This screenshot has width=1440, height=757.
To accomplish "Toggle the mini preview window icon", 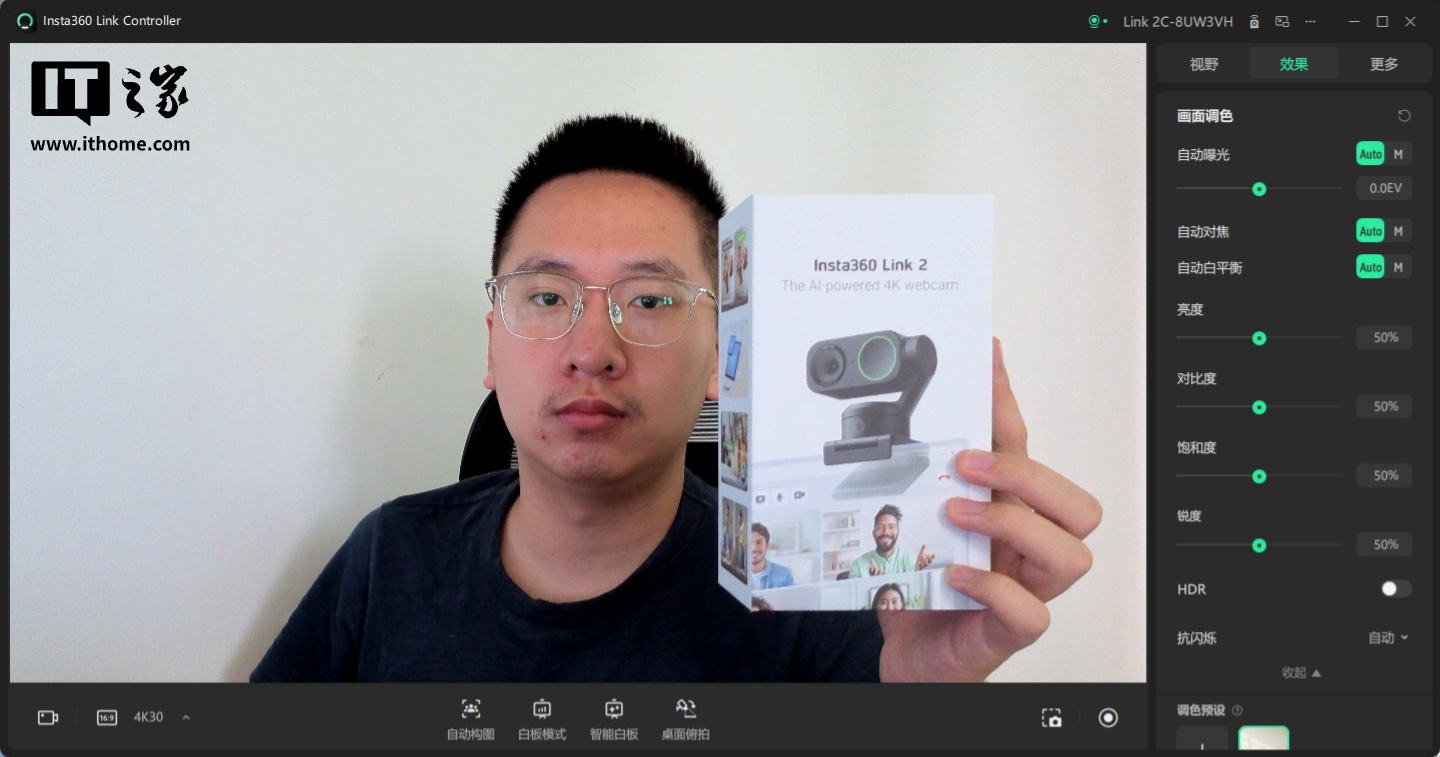I will coord(1282,21).
